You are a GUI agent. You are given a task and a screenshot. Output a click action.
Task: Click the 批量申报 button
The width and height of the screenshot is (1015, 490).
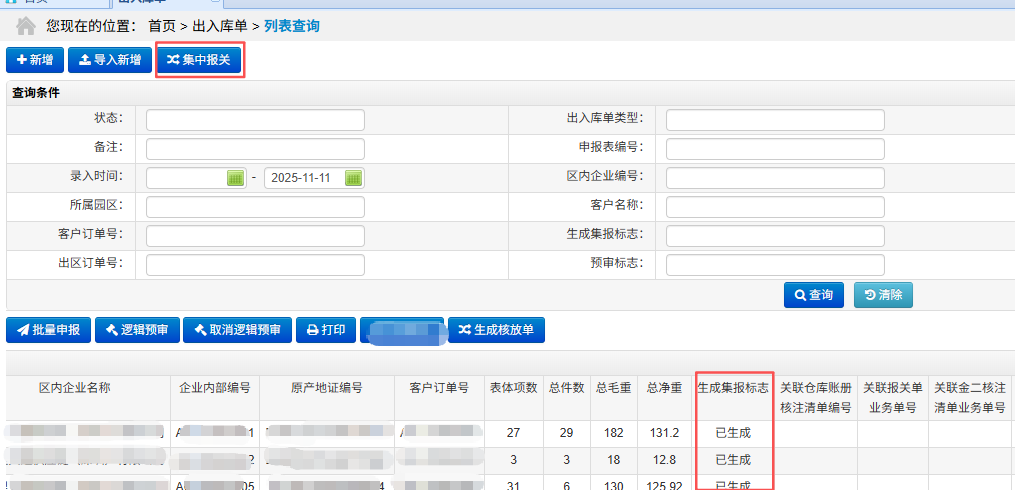pyautogui.click(x=48, y=330)
